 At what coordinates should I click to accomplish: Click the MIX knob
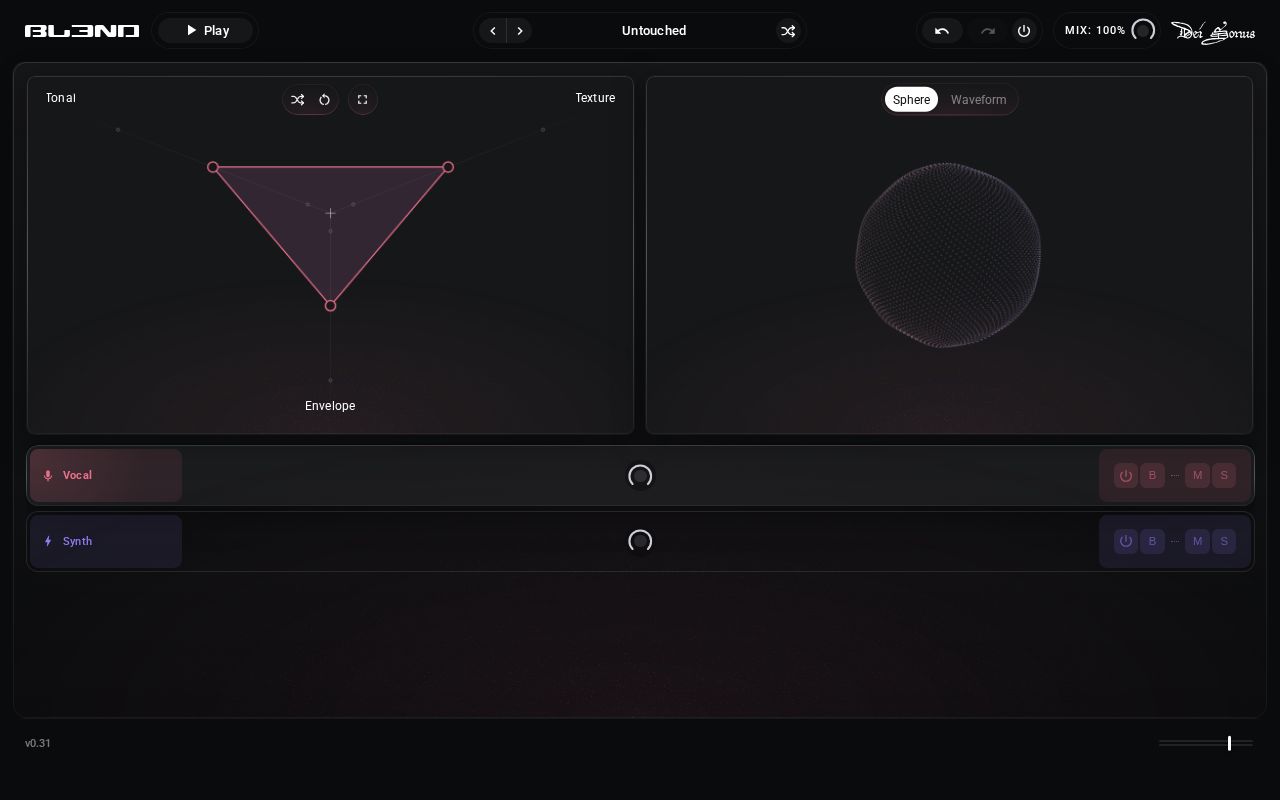coord(1143,30)
